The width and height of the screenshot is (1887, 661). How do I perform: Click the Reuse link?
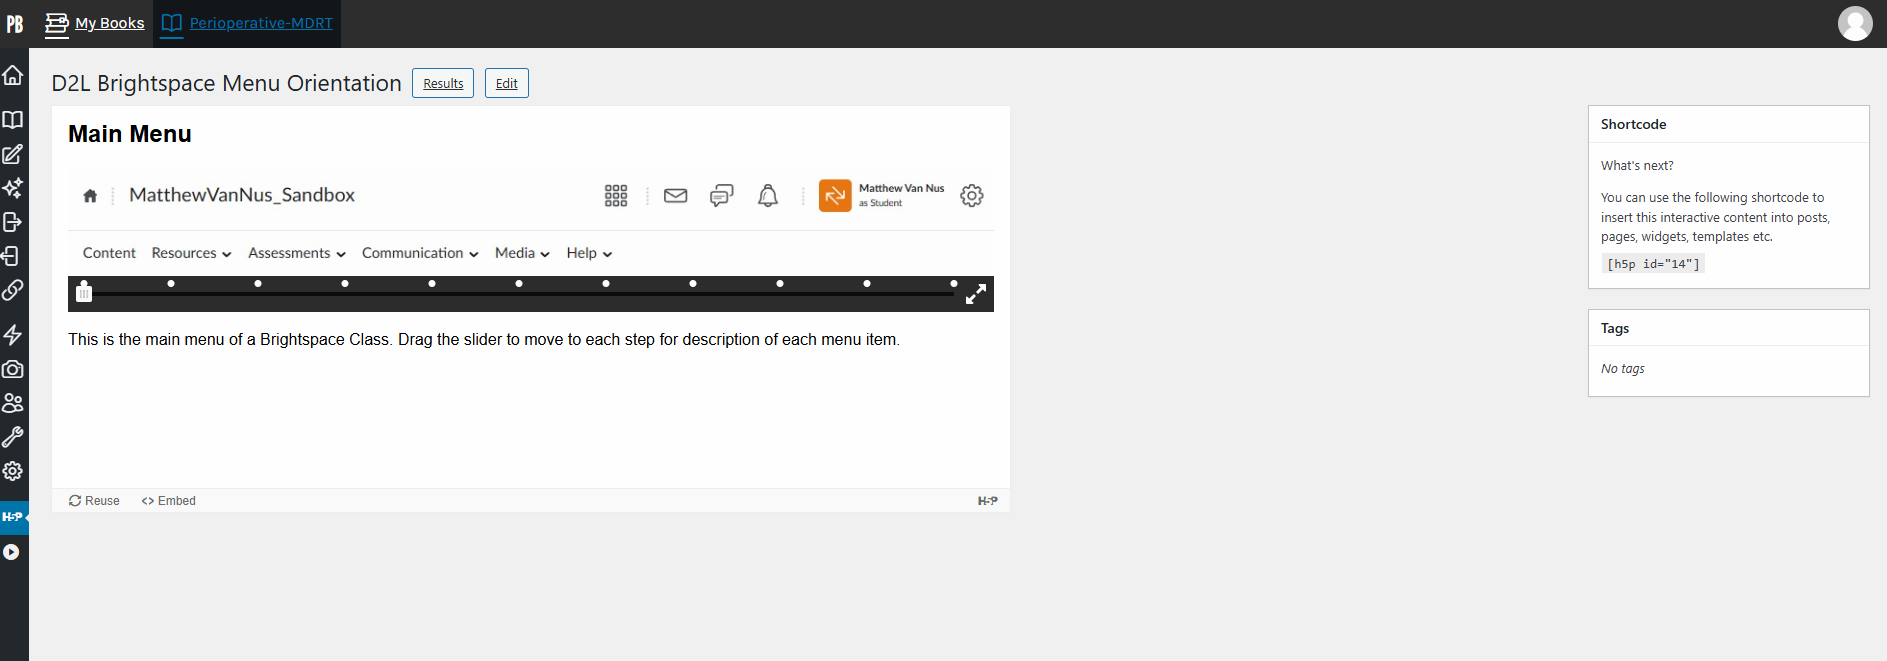[x=94, y=501]
